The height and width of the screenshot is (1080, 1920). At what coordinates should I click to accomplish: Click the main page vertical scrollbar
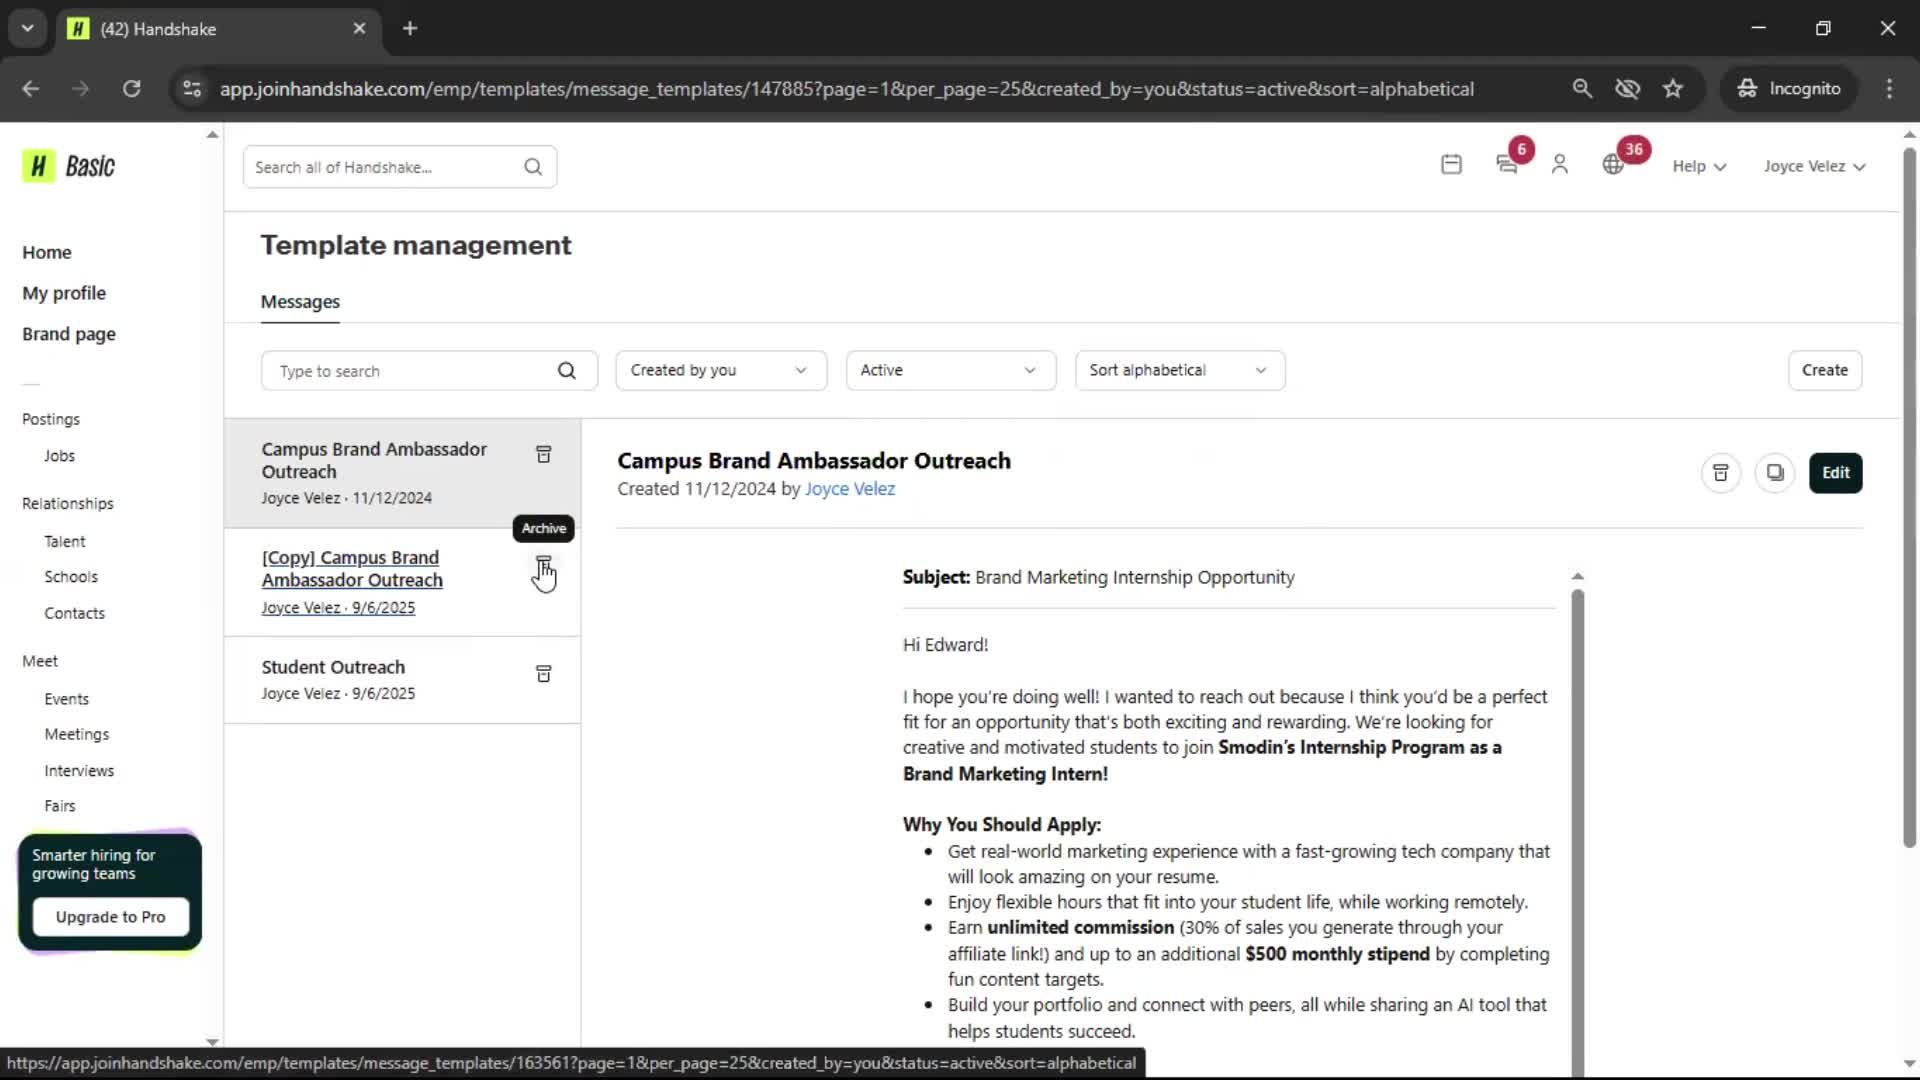(x=1909, y=497)
